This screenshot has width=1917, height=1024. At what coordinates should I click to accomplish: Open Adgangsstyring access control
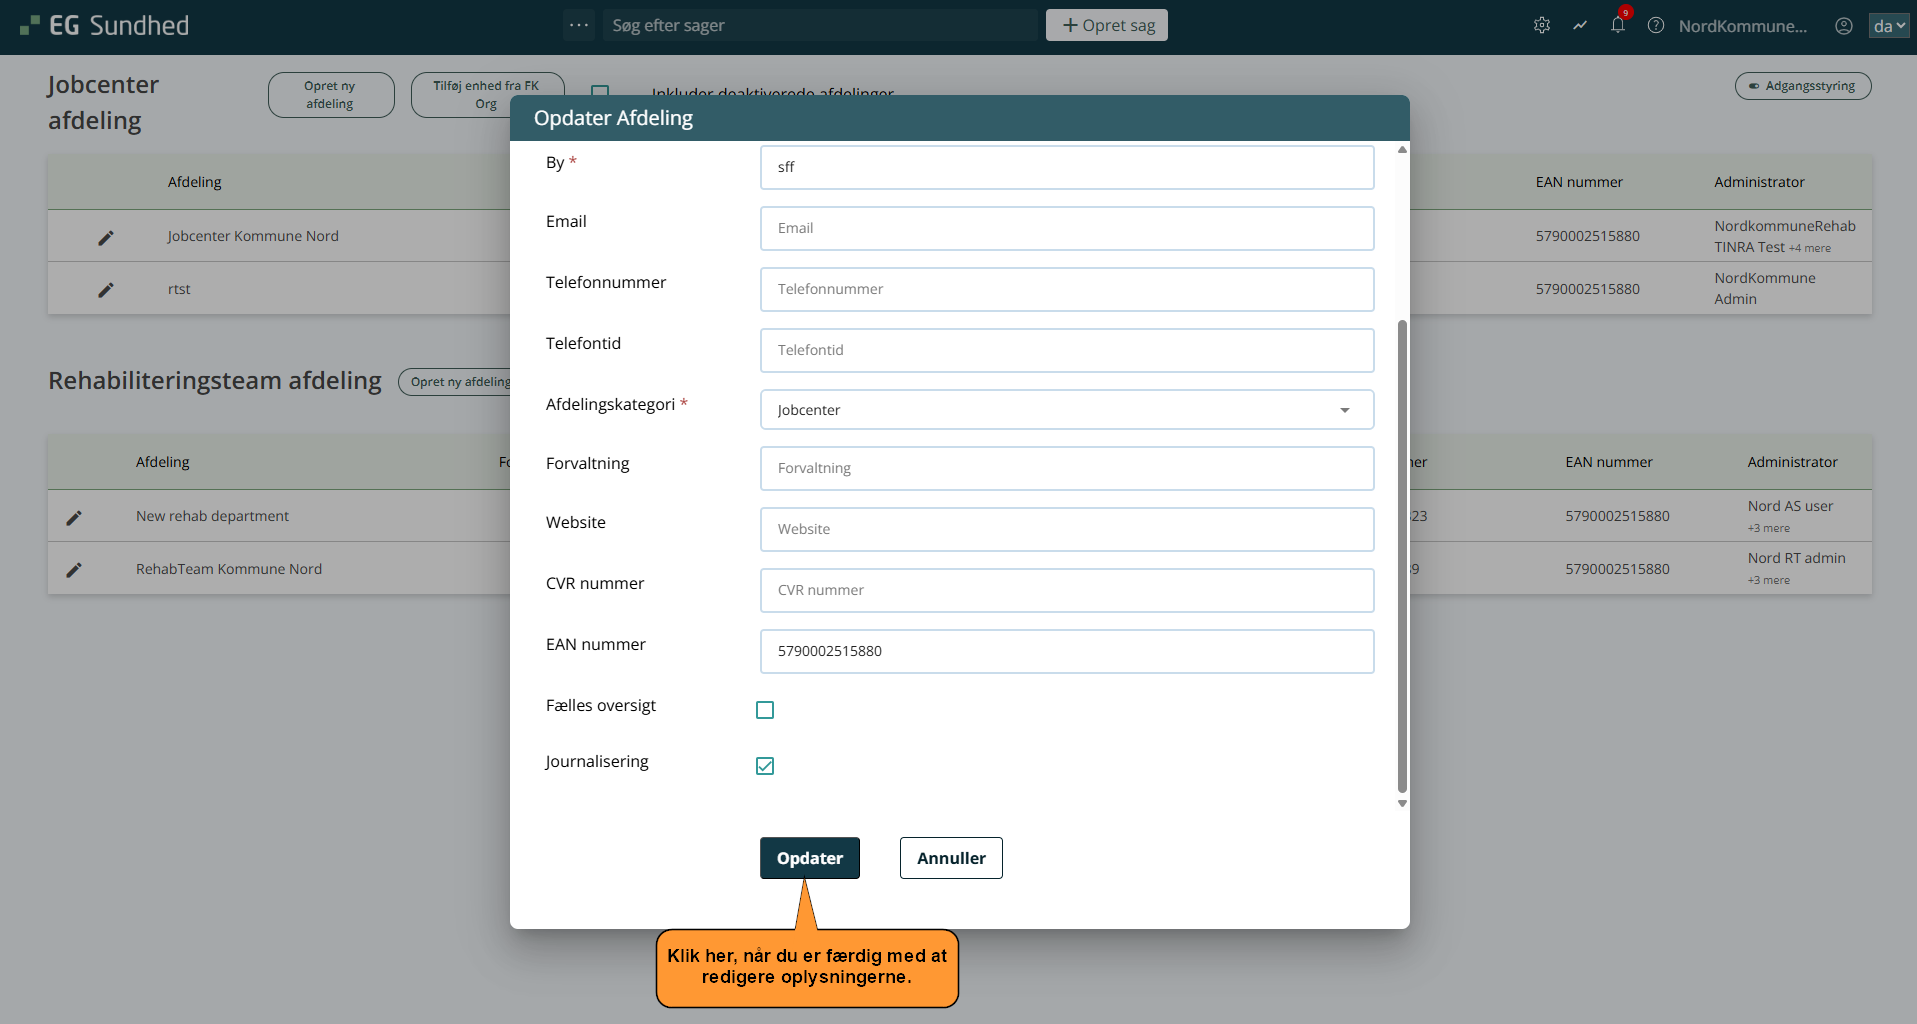[x=1802, y=86]
